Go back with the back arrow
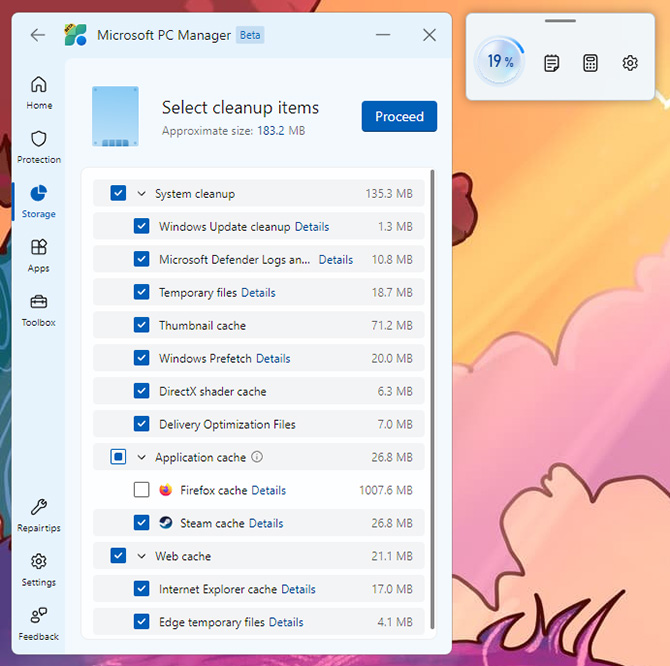 point(38,35)
